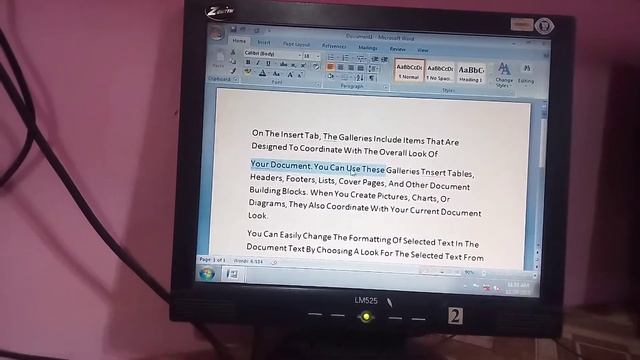Apply the No Spacing style
The height and width of the screenshot is (360, 640).
(x=440, y=72)
